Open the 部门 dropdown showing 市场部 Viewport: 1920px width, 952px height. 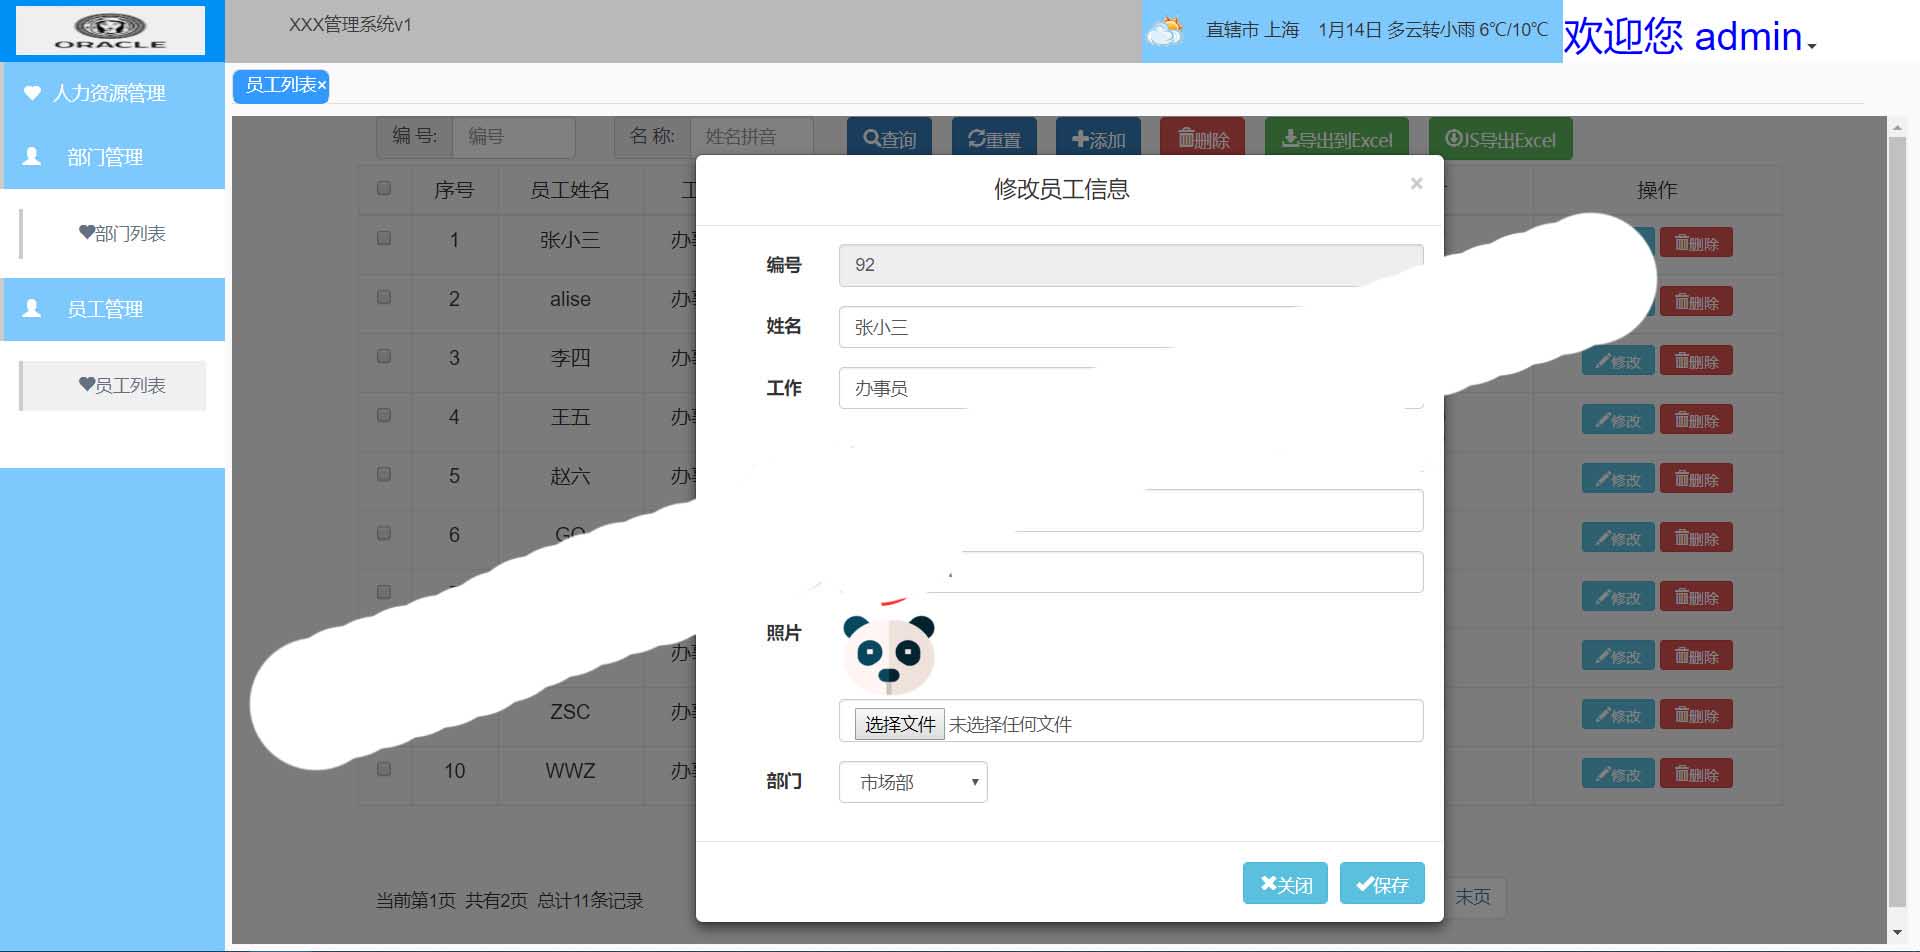point(913,782)
